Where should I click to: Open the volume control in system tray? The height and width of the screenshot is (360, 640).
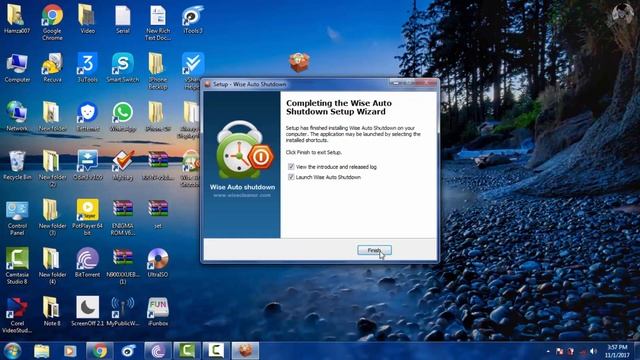[593, 351]
